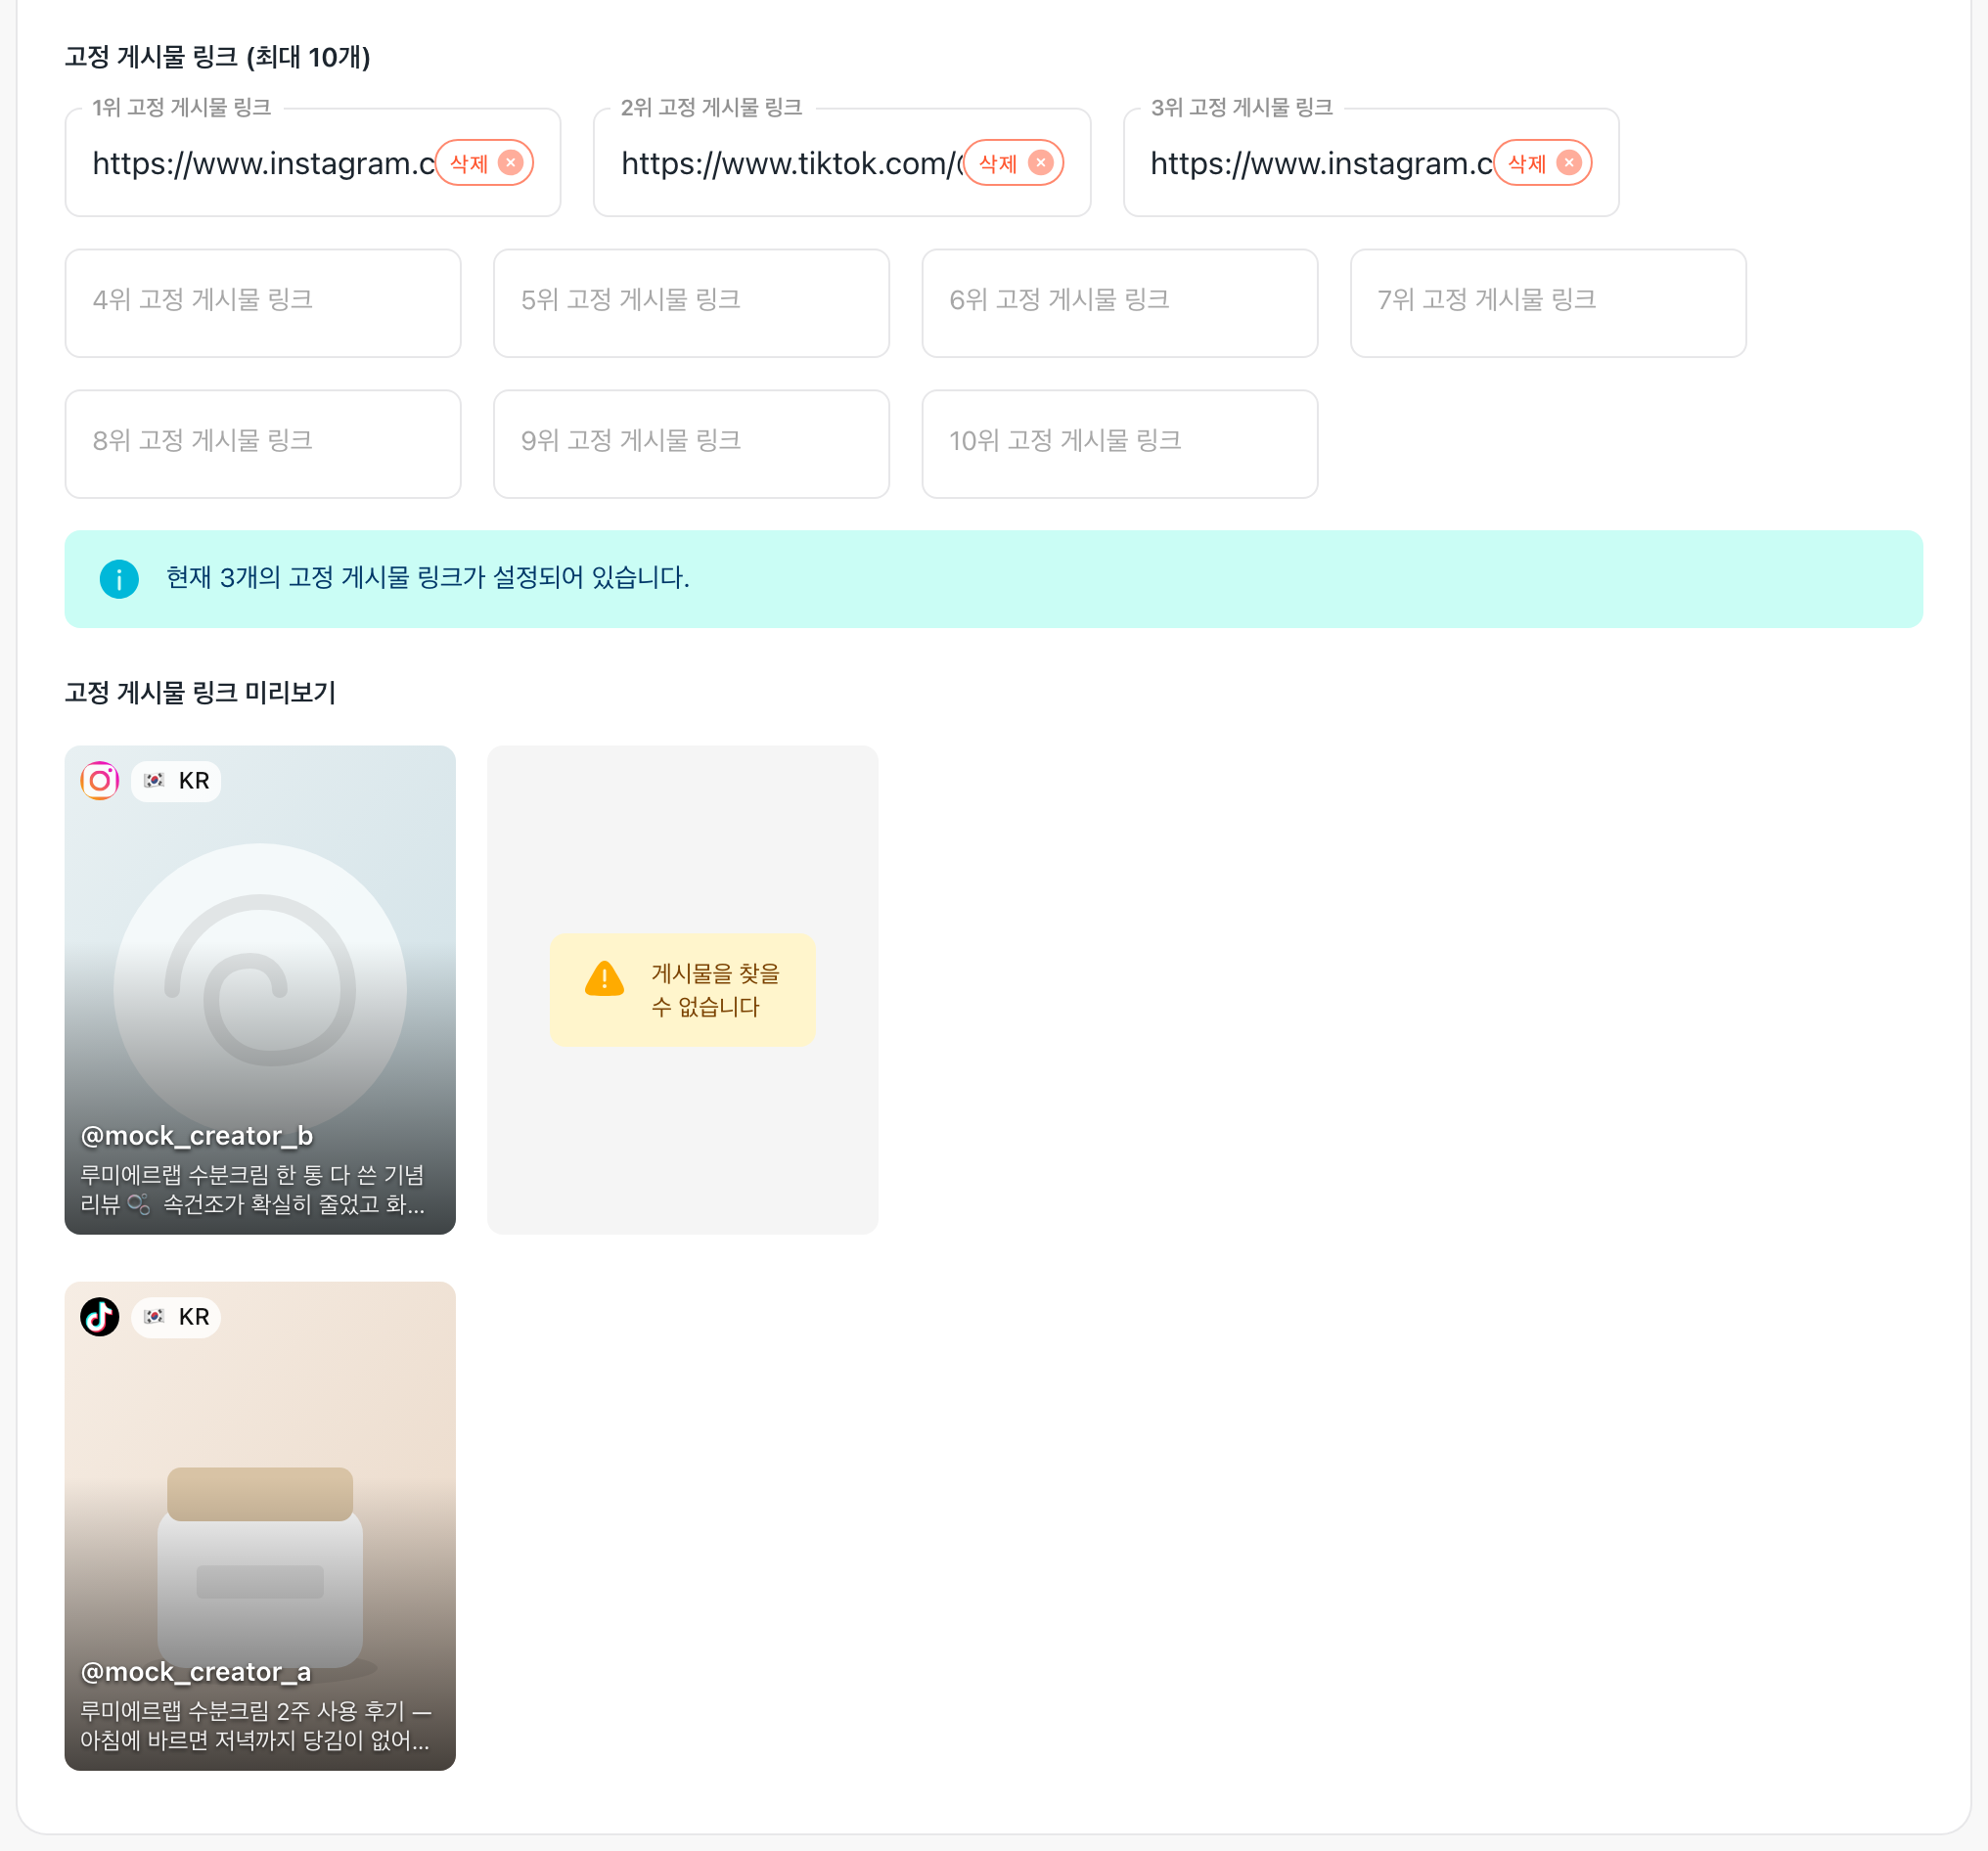Click the info icon in the teal banner
The height and width of the screenshot is (1851, 1988).
[x=119, y=579]
